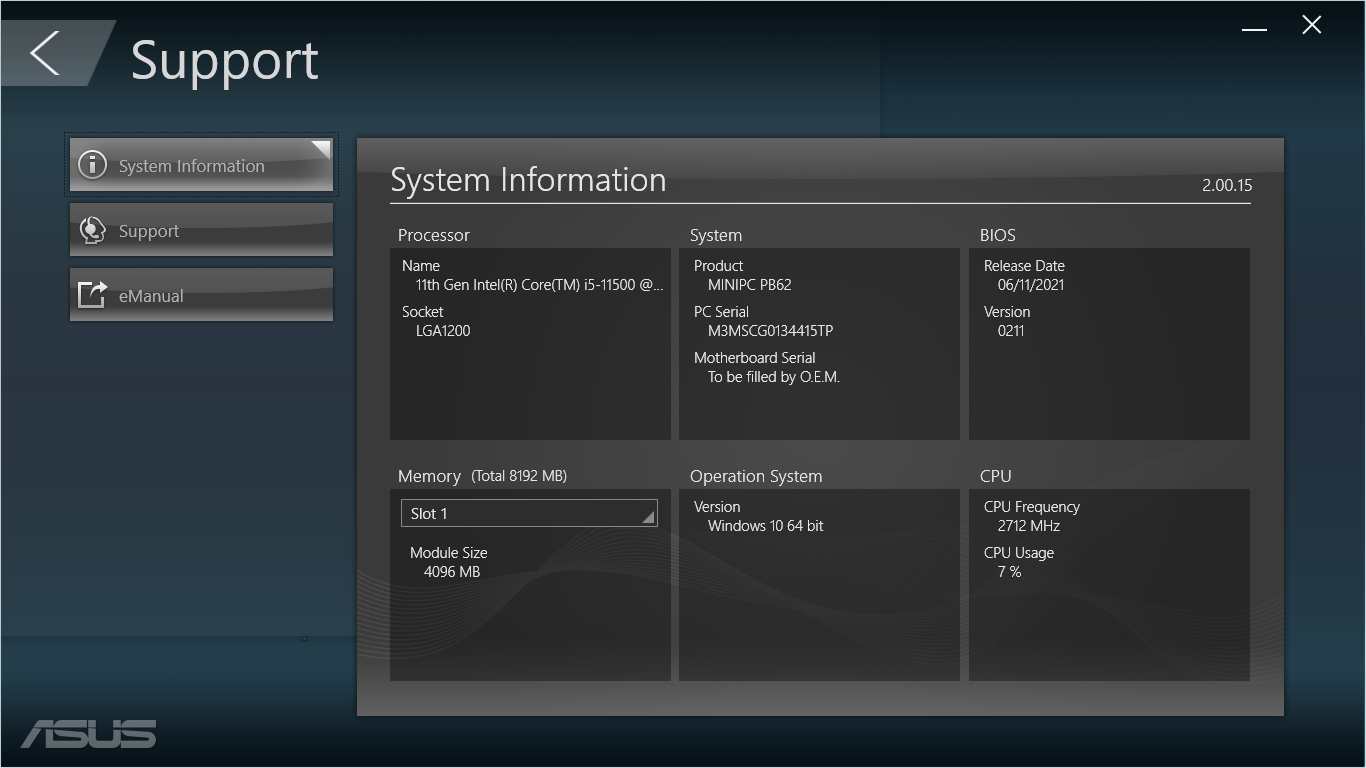
Task: Go back using the arrow icon
Action: [x=45, y=52]
